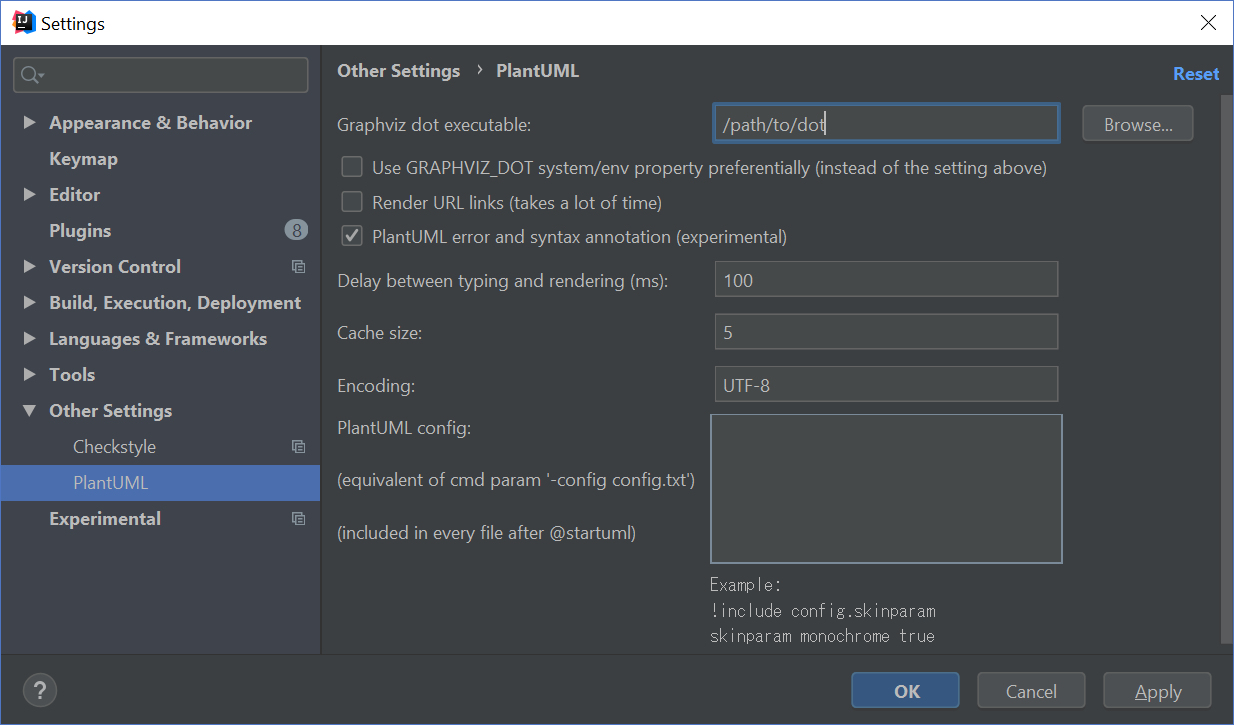Screen dimensions: 1234x725
Task: Click the PlantUML config text area
Action: pyautogui.click(x=885, y=489)
